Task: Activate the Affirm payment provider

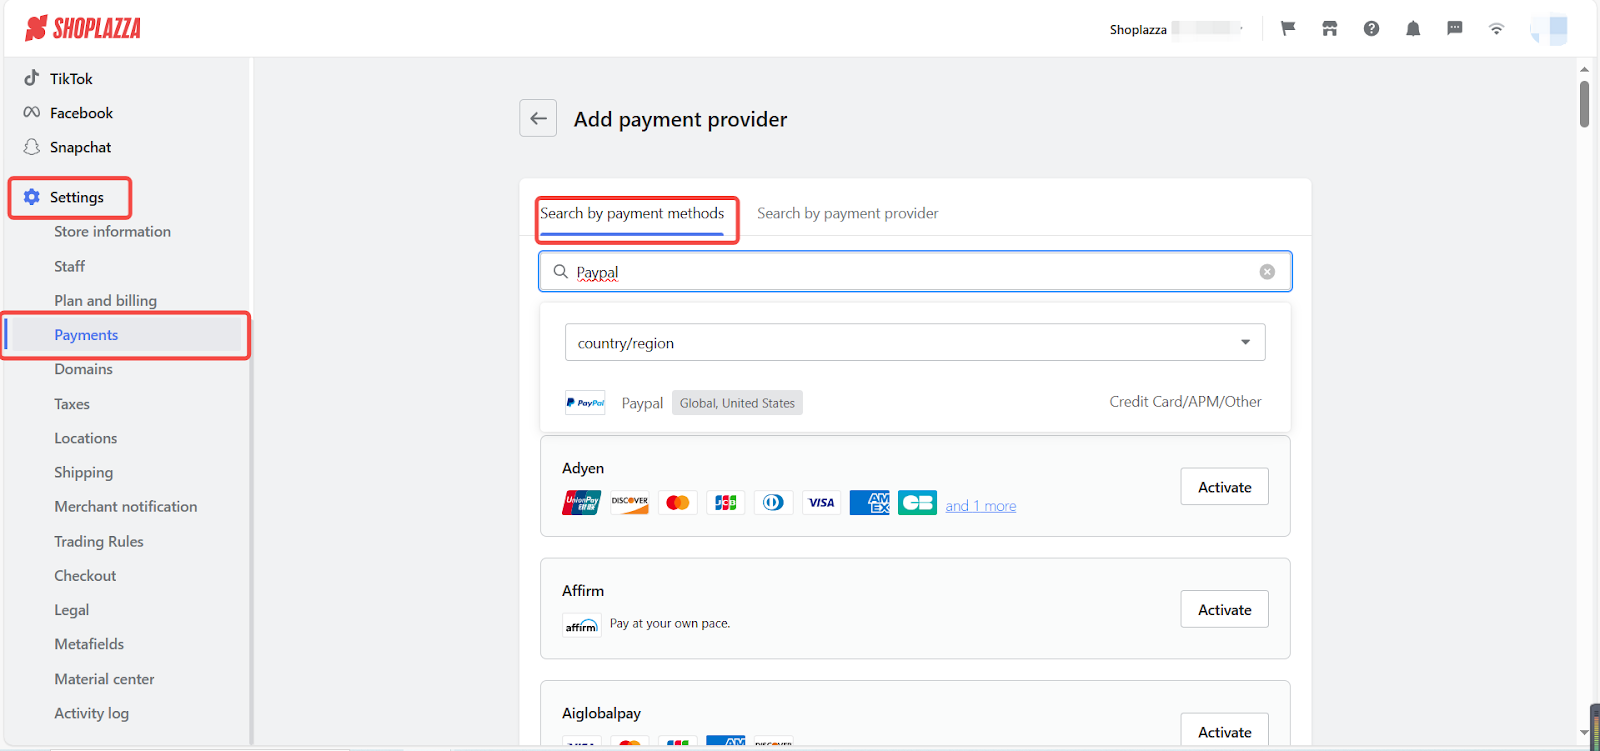Action: (1224, 610)
